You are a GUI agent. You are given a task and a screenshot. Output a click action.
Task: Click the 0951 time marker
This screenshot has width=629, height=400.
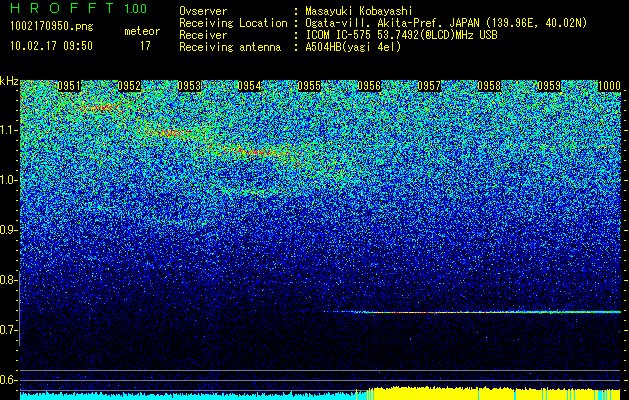[69, 86]
